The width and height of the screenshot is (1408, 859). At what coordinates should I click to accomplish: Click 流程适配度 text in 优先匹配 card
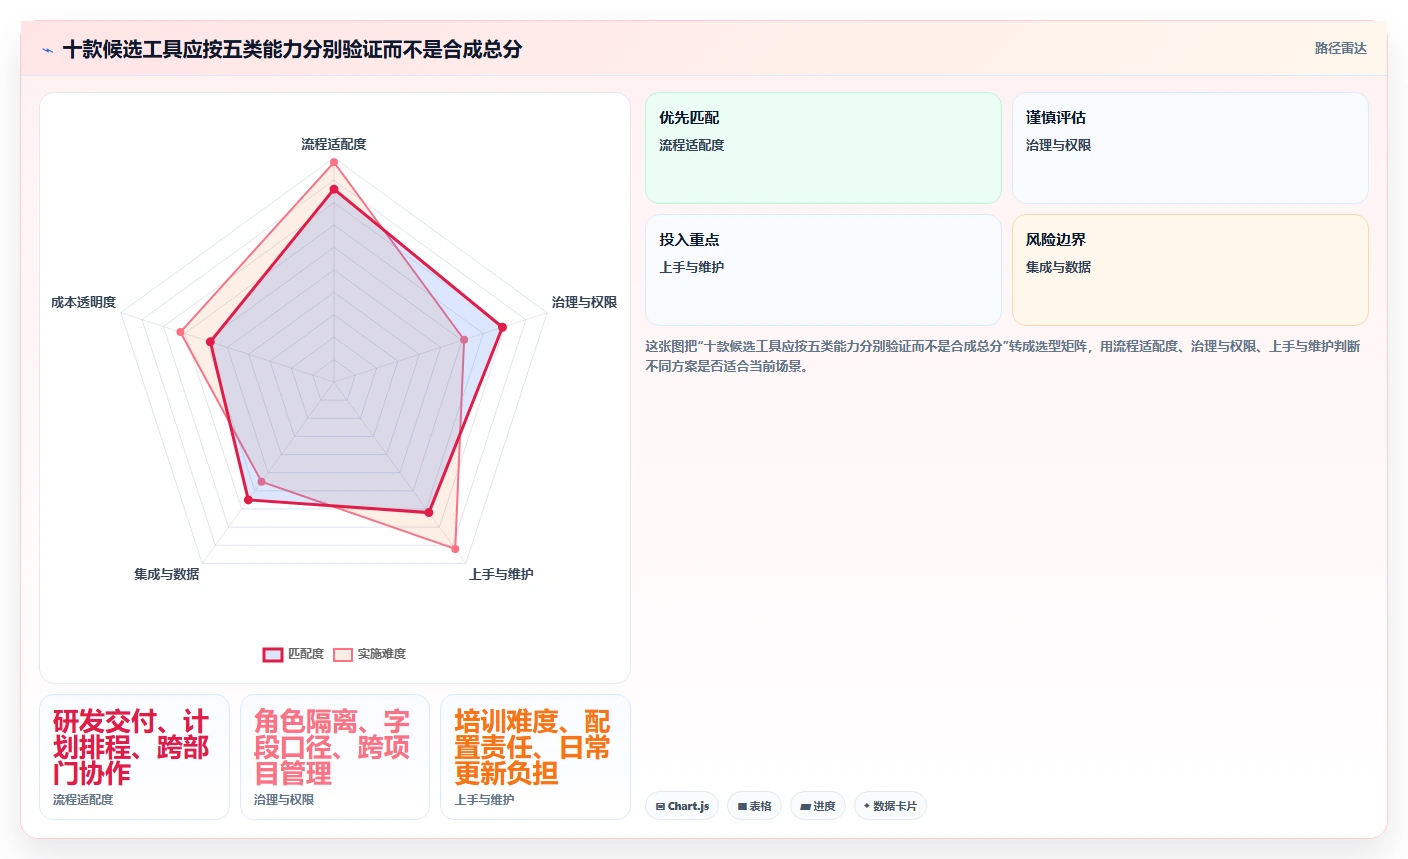[692, 145]
